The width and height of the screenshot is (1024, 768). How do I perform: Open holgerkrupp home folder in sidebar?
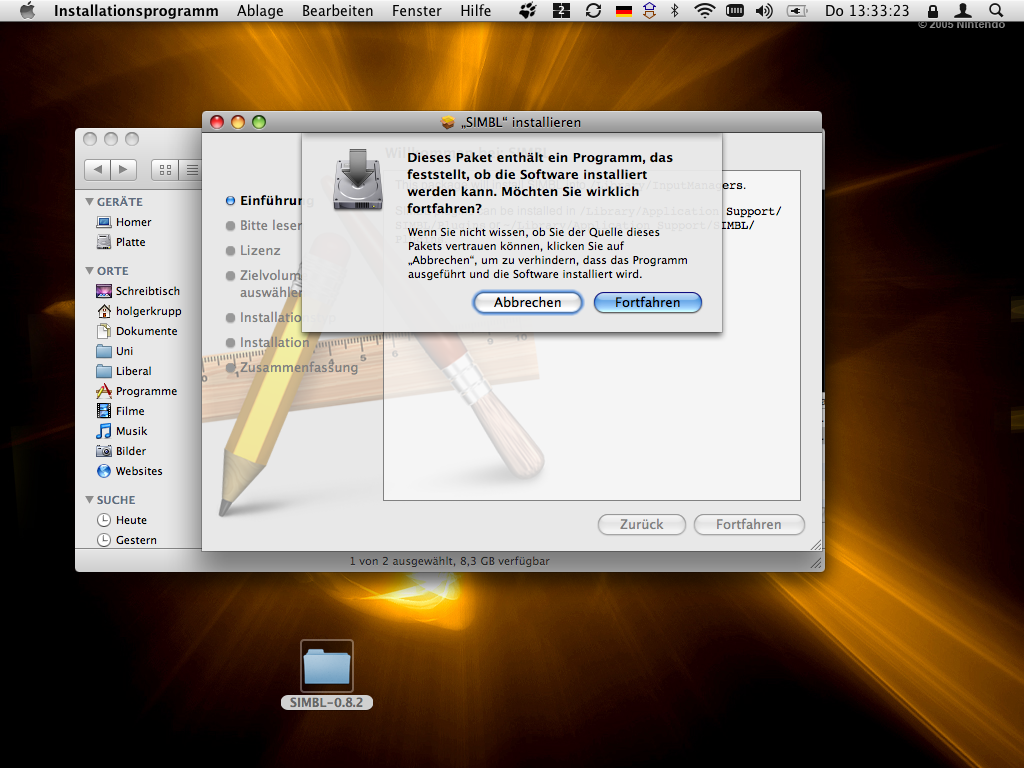click(x=138, y=312)
